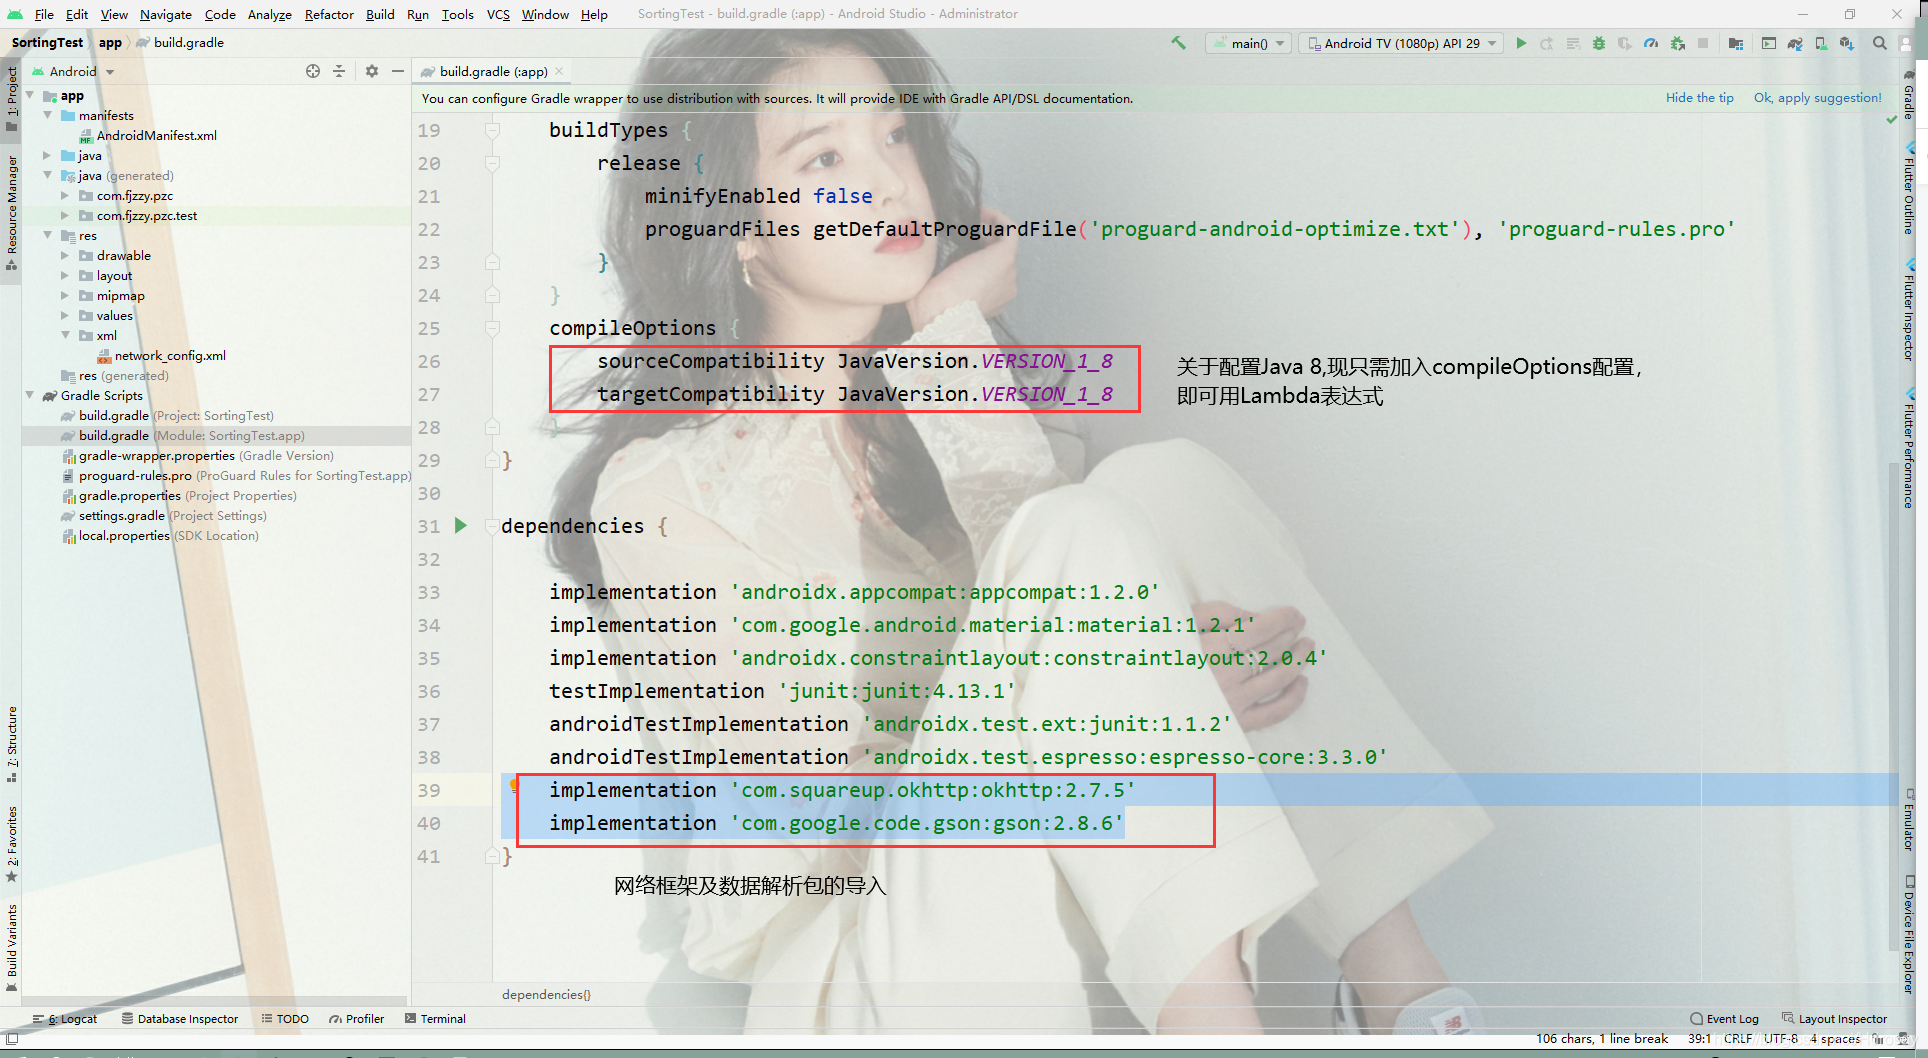The height and width of the screenshot is (1058, 1928).
Task: Open the Layout Inspector
Action: (x=1834, y=1019)
